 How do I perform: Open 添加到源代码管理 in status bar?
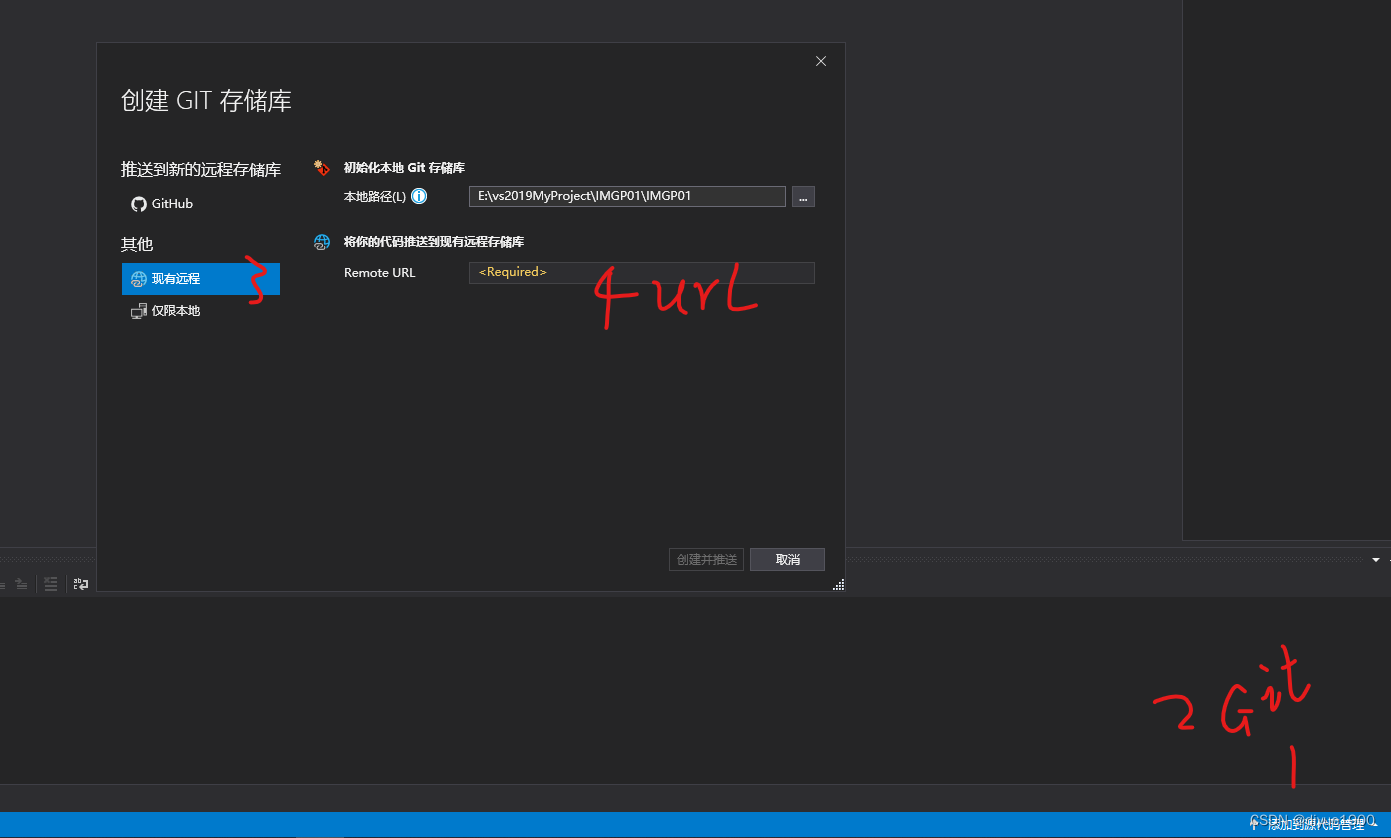point(1317,825)
